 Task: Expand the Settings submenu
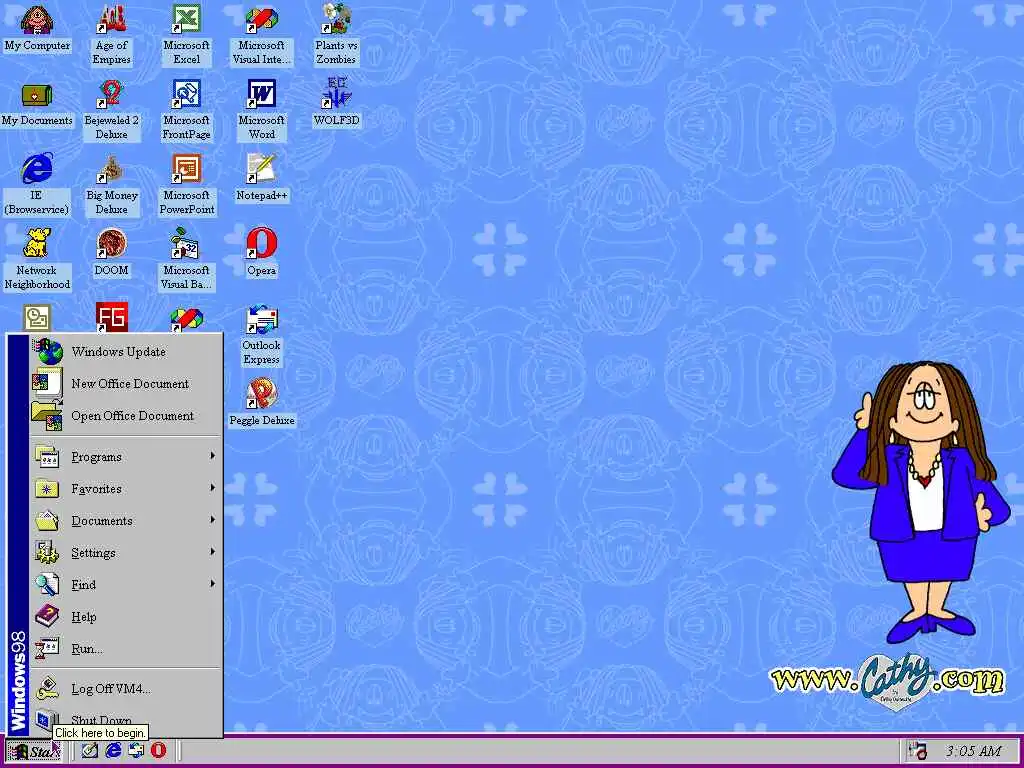coord(126,552)
